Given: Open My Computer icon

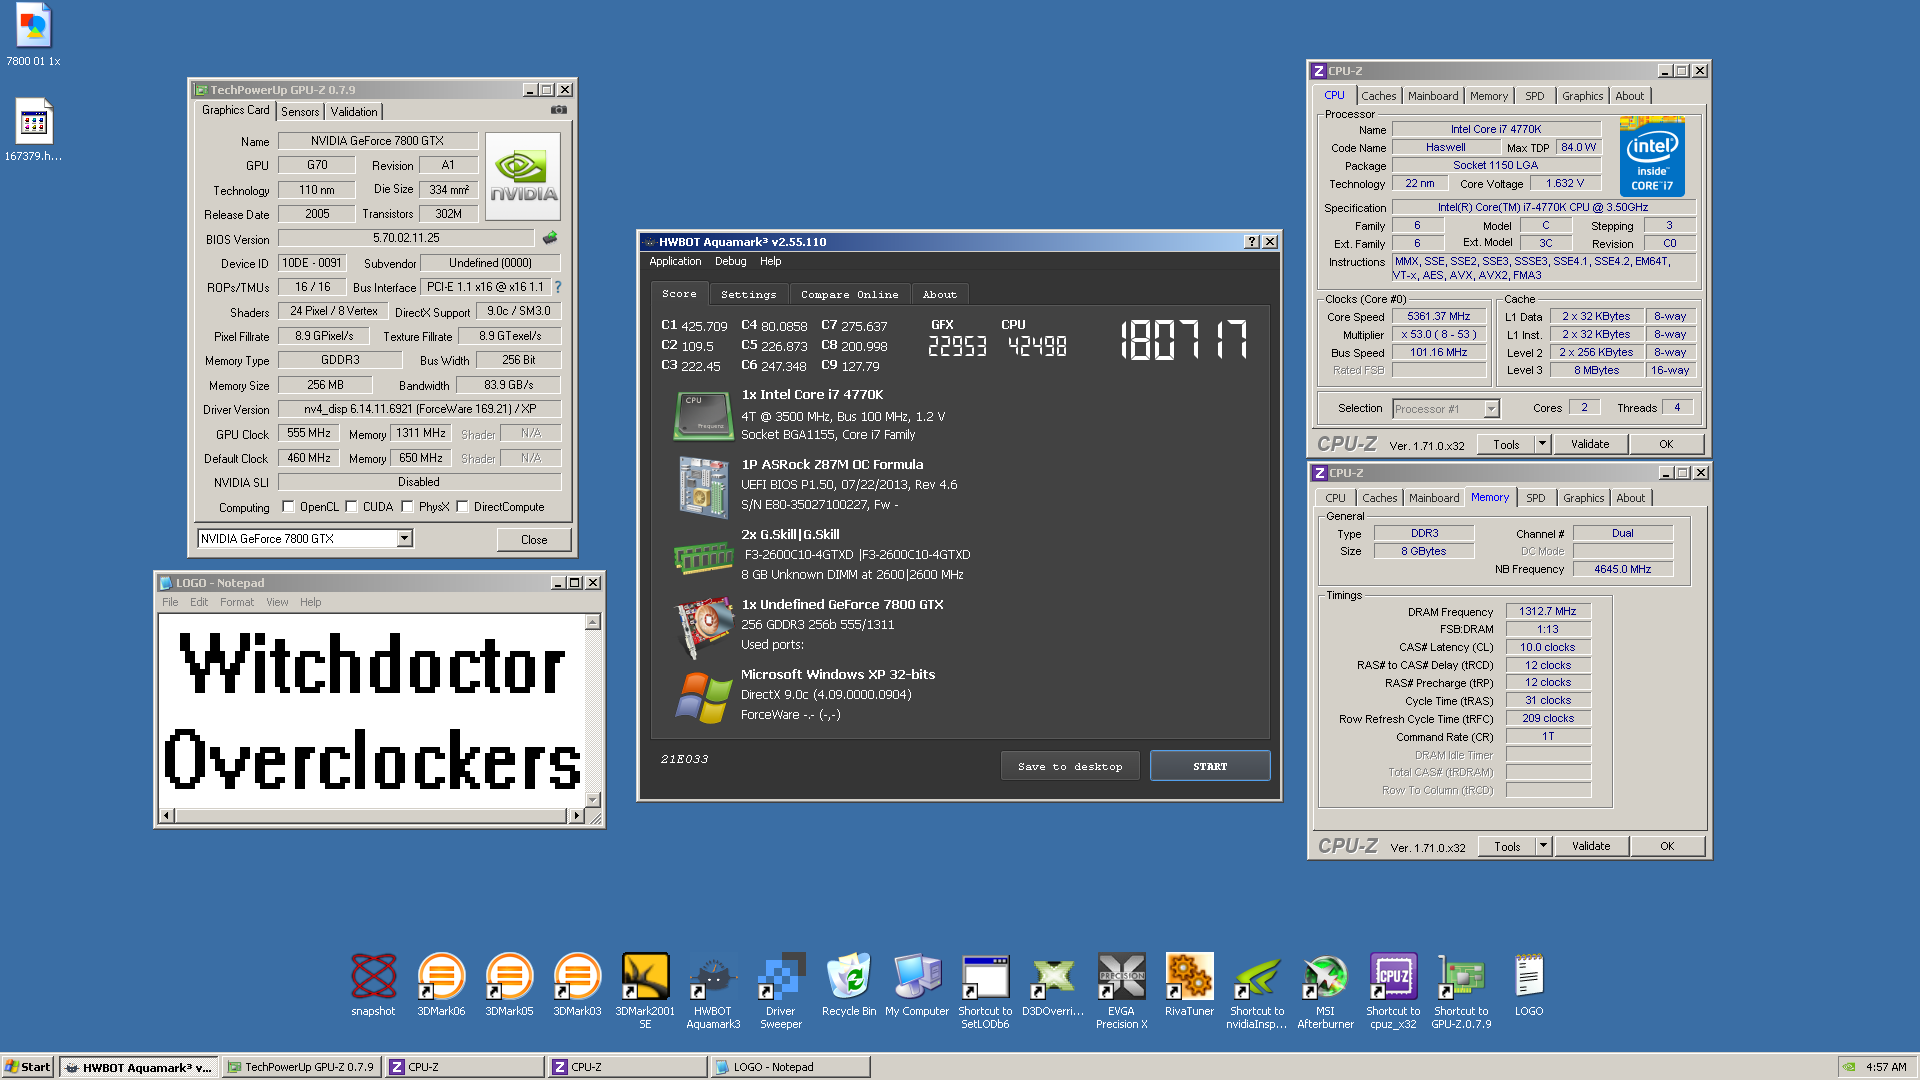Looking at the screenshot, I should (917, 985).
